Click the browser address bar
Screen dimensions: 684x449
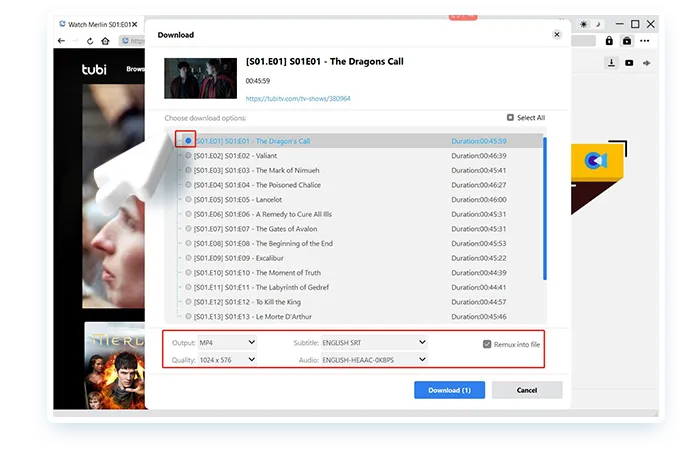[132, 41]
